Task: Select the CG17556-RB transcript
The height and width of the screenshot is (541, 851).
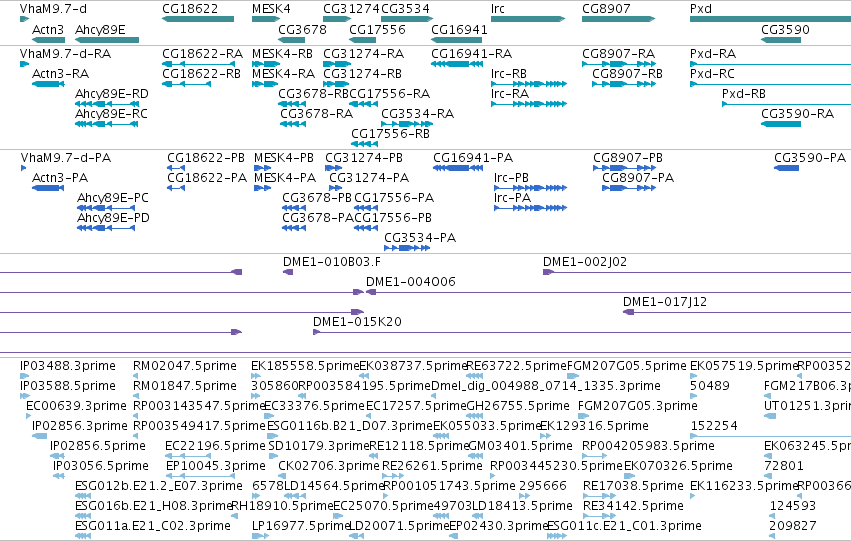Action: [364, 144]
